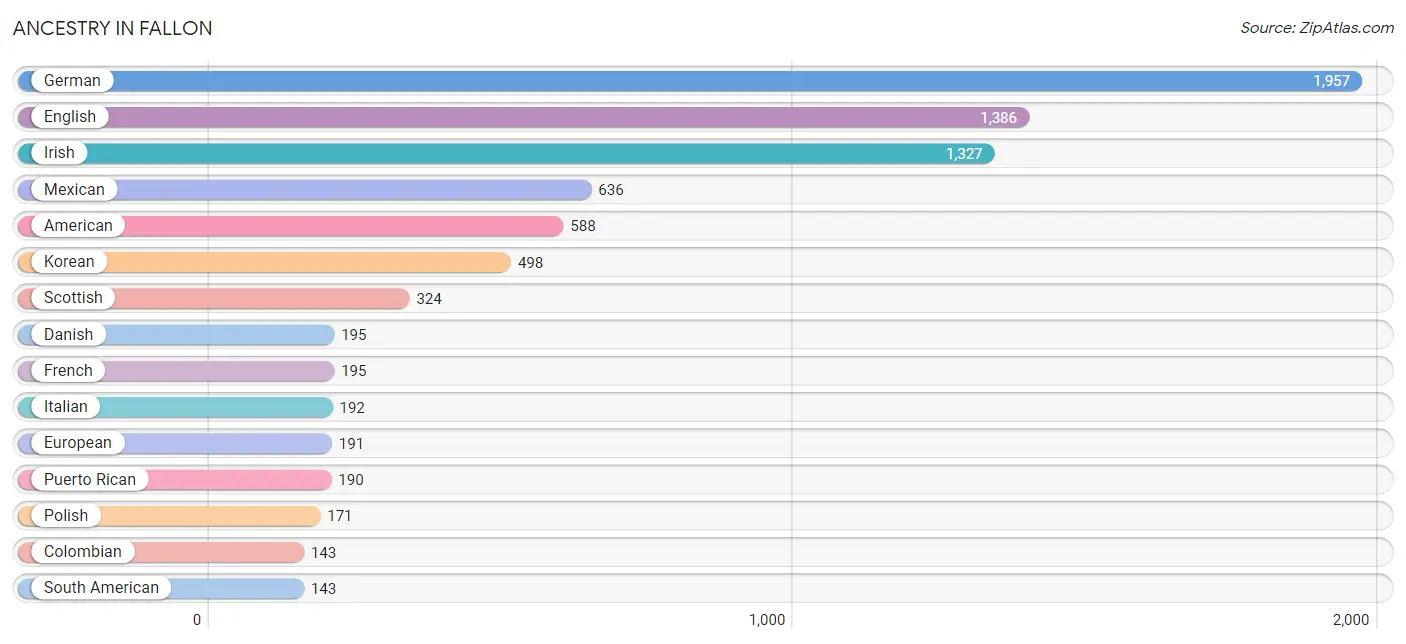
Task: Click the Puerto Rican bar label
Action: coord(90,479)
